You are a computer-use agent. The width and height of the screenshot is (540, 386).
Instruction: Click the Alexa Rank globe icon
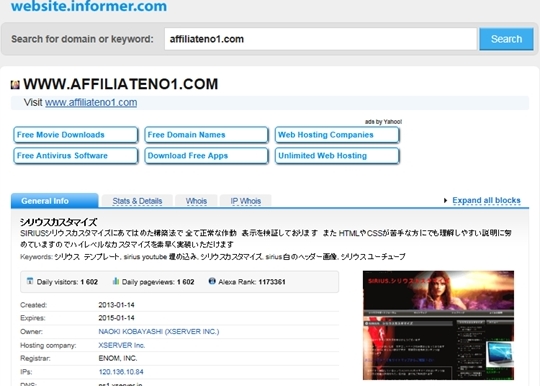point(212,281)
